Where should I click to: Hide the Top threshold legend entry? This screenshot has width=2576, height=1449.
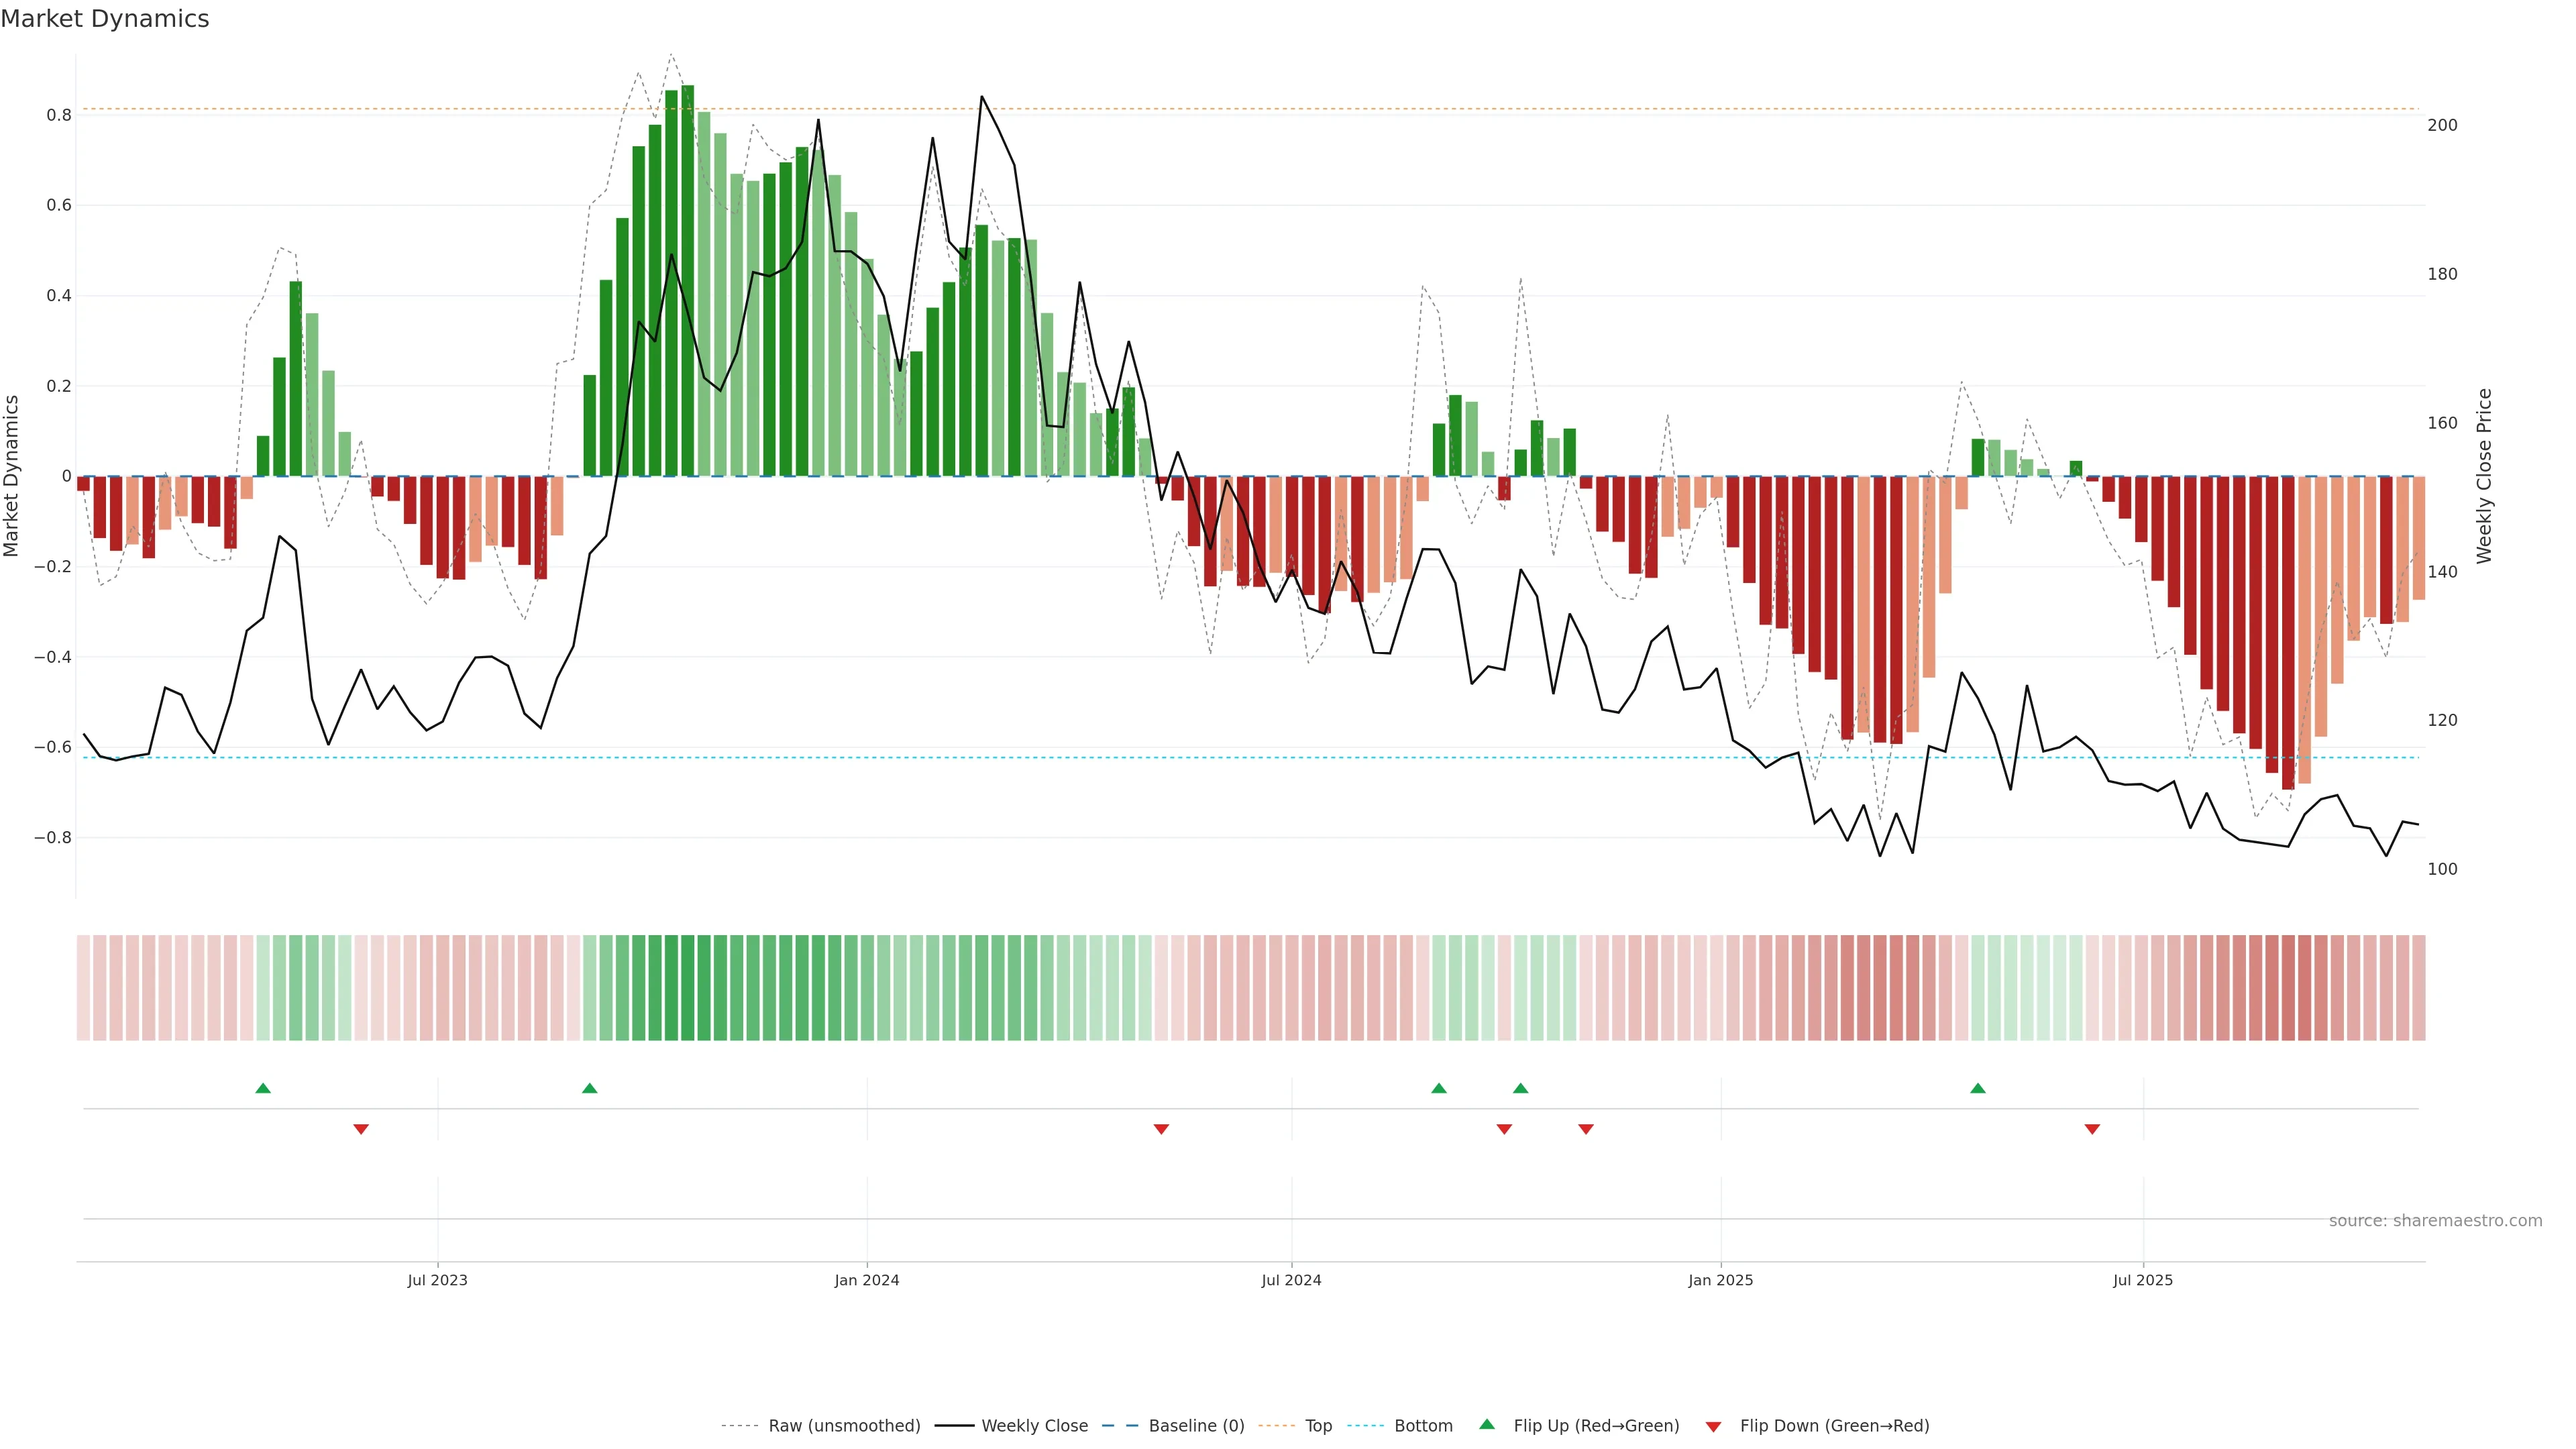coord(1318,1425)
